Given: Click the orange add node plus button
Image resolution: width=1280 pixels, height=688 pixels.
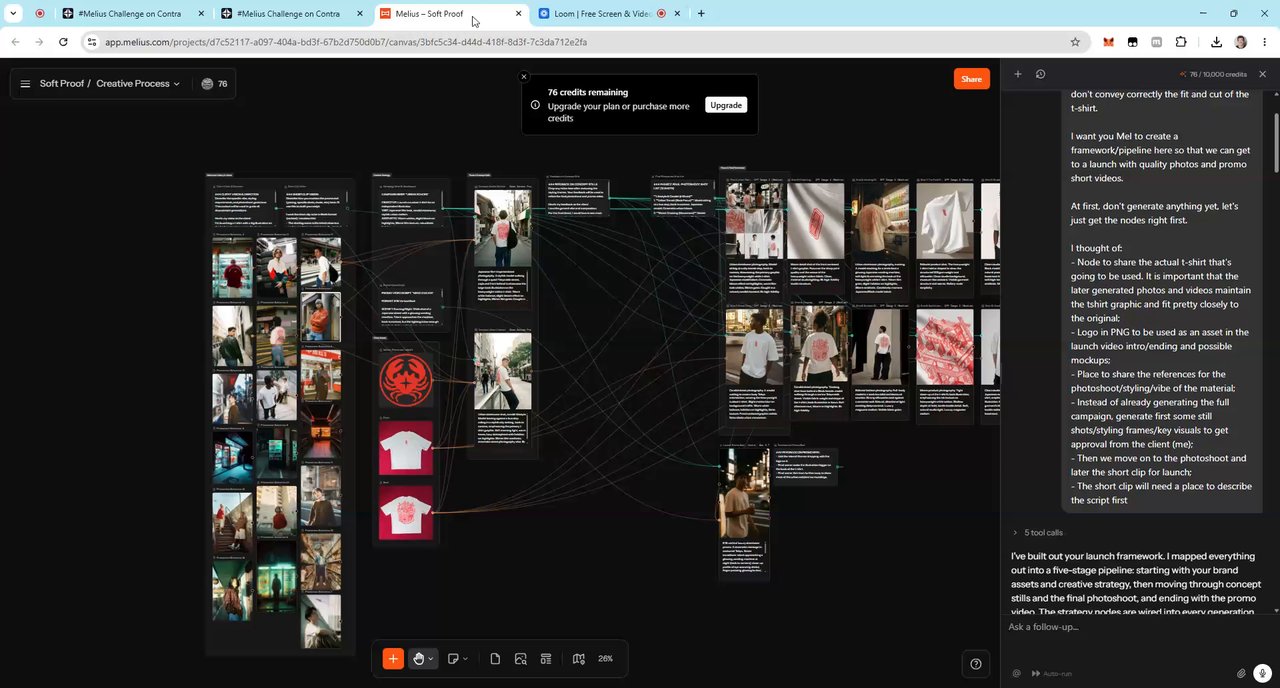Looking at the screenshot, I should click(393, 659).
